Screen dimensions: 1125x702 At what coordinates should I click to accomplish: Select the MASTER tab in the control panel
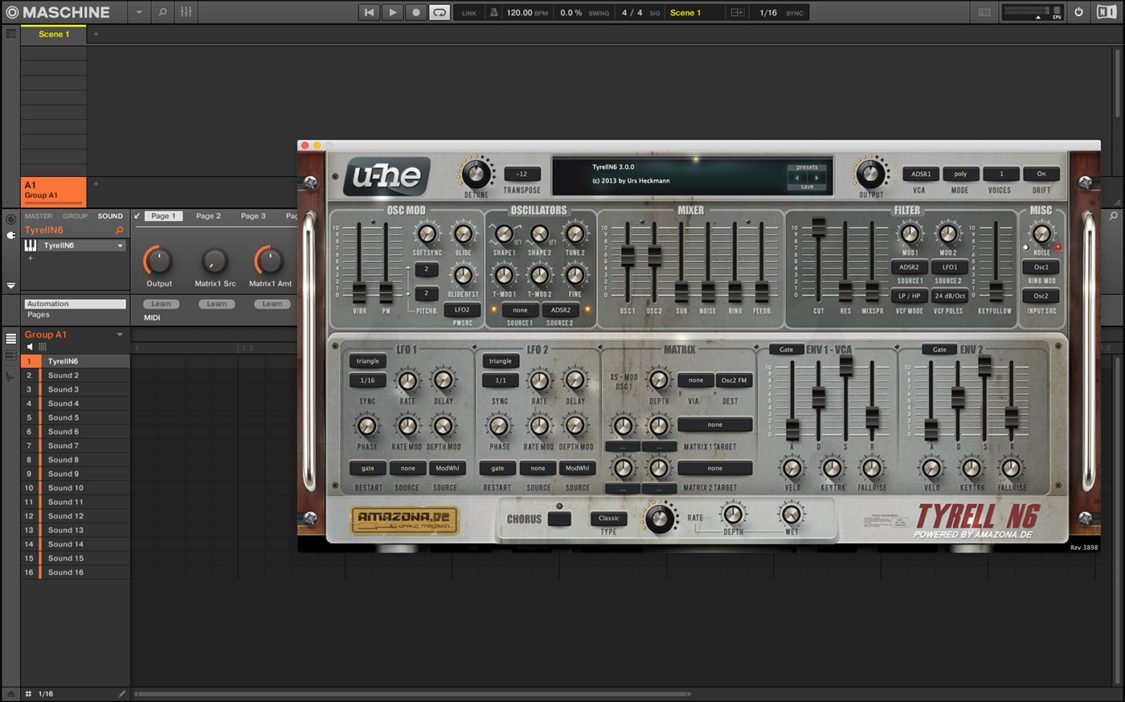[x=38, y=215]
